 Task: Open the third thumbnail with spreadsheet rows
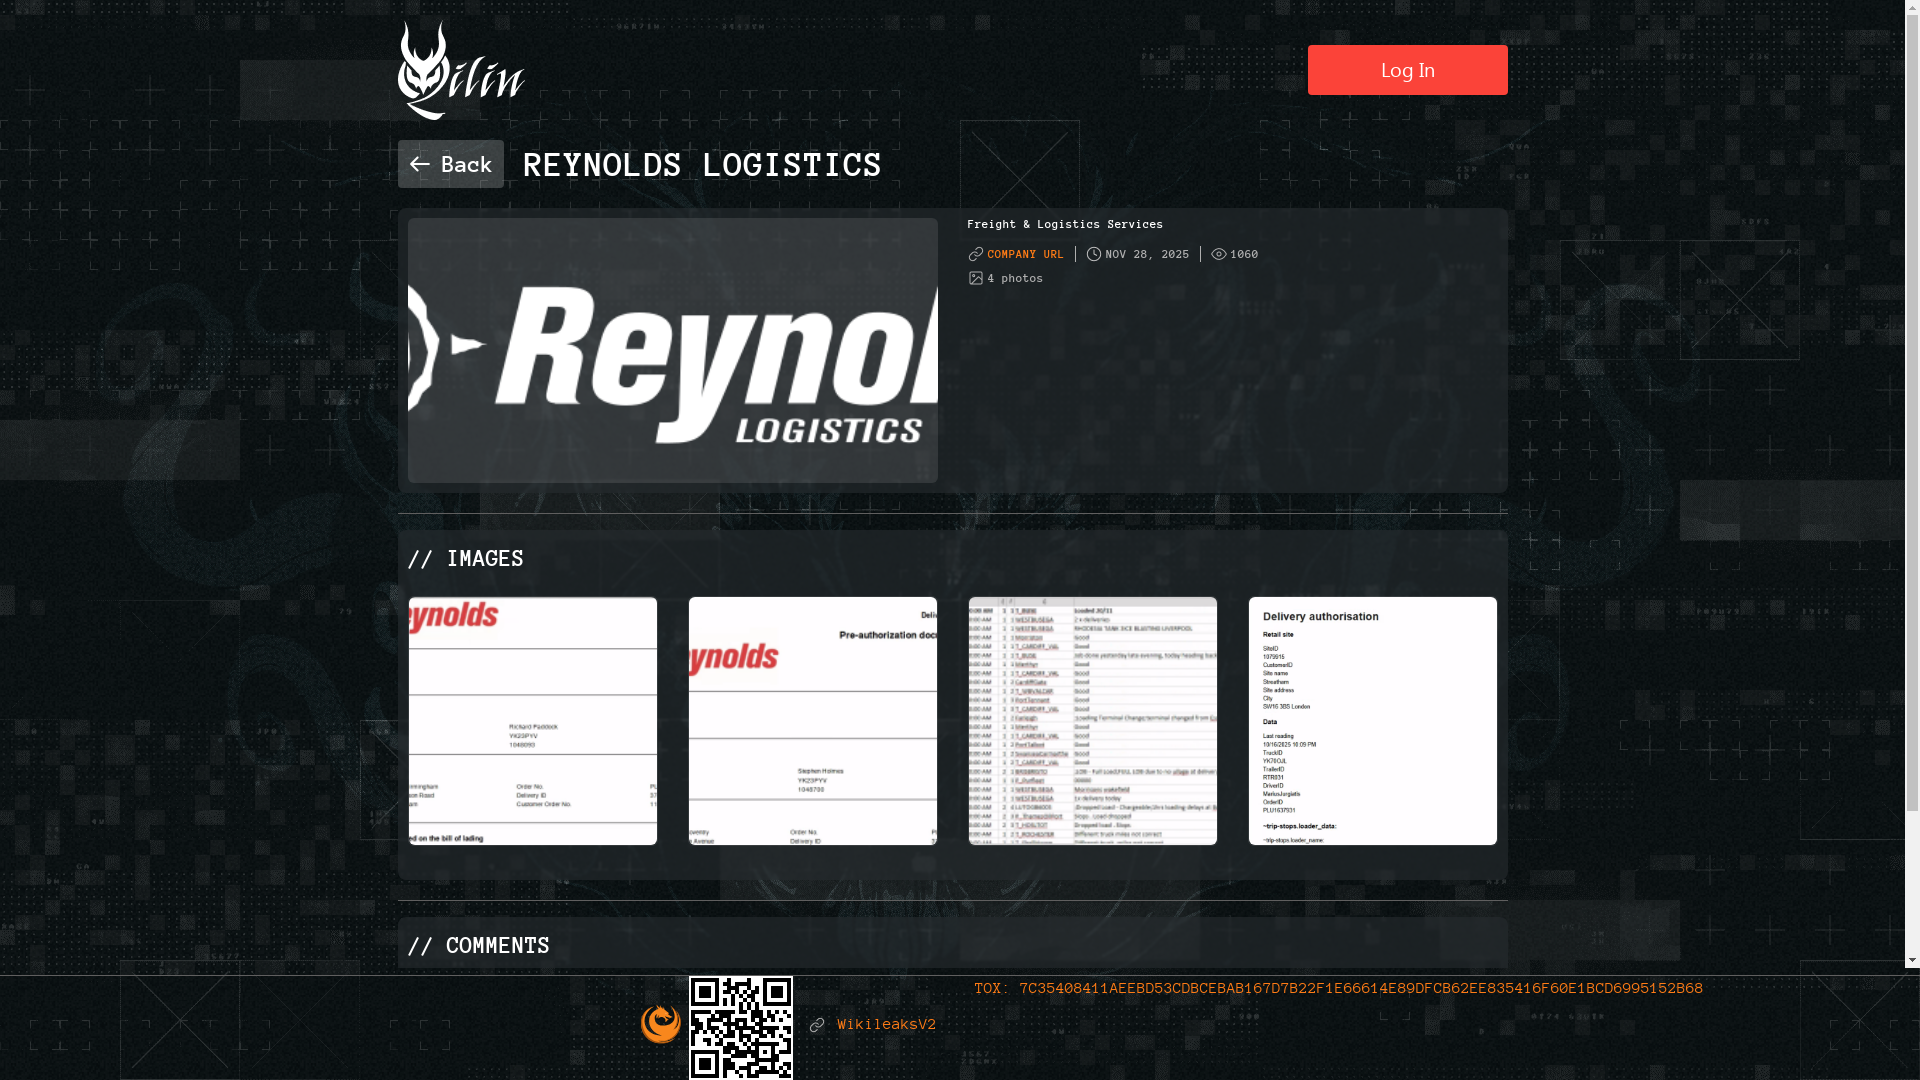[x=1093, y=721]
